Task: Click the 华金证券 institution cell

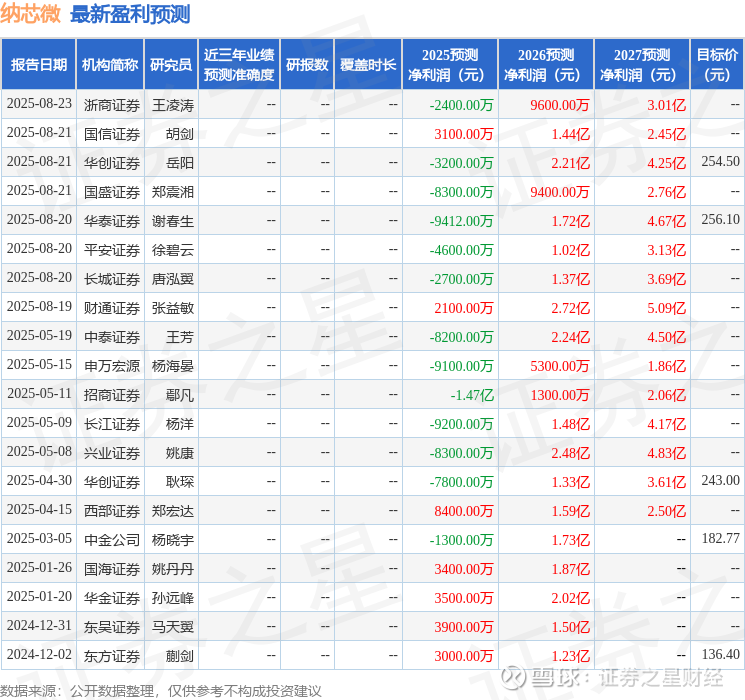Action: 112,598
